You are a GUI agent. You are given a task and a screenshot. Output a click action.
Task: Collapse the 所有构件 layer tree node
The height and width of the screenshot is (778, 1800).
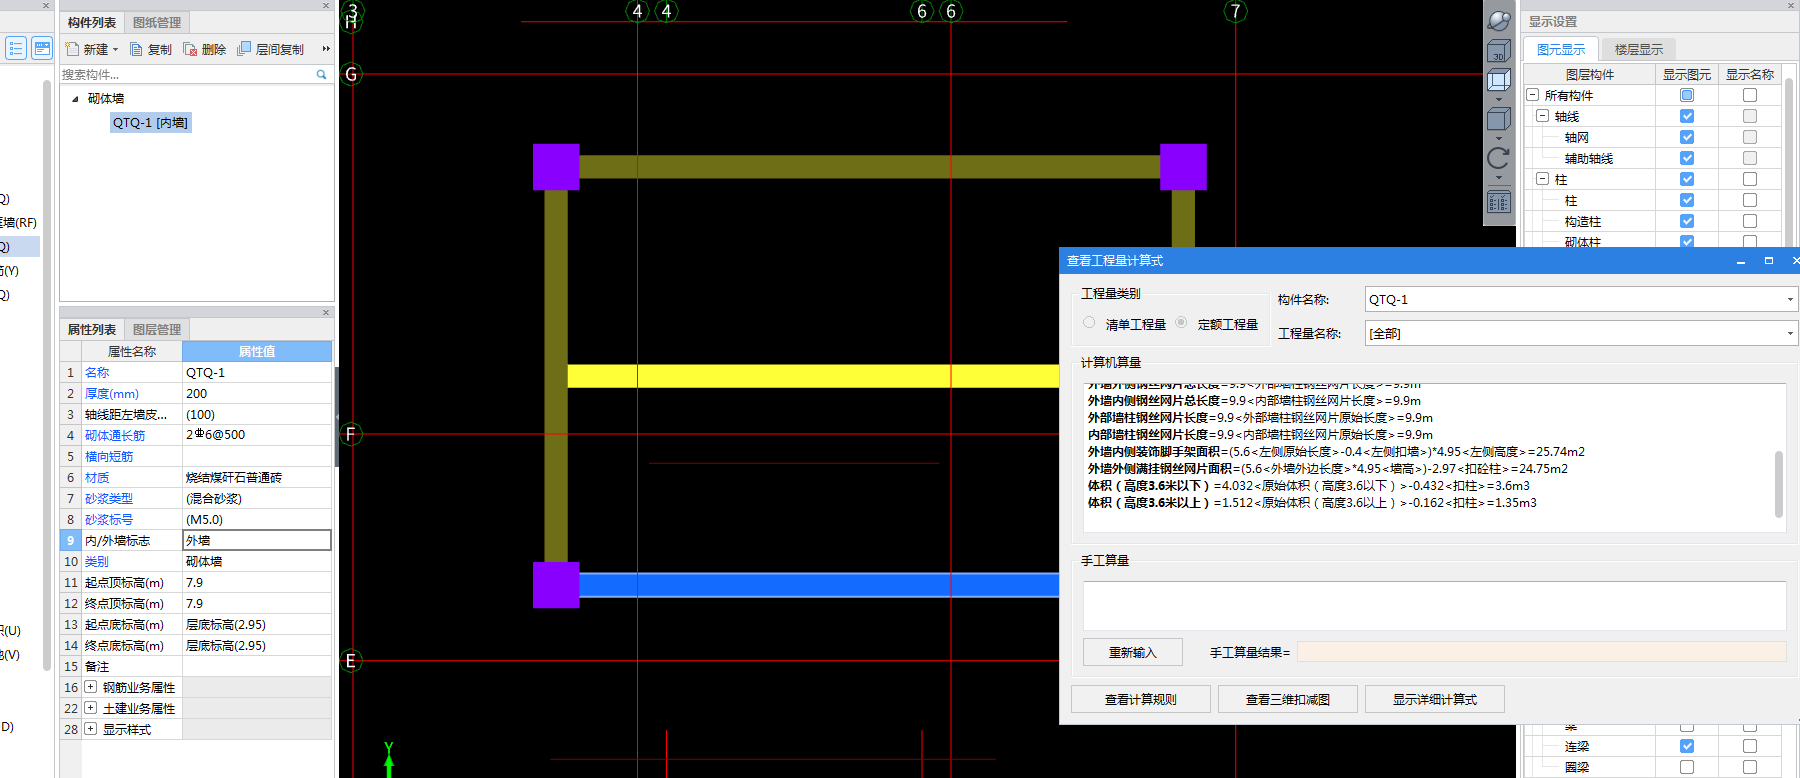point(1532,95)
